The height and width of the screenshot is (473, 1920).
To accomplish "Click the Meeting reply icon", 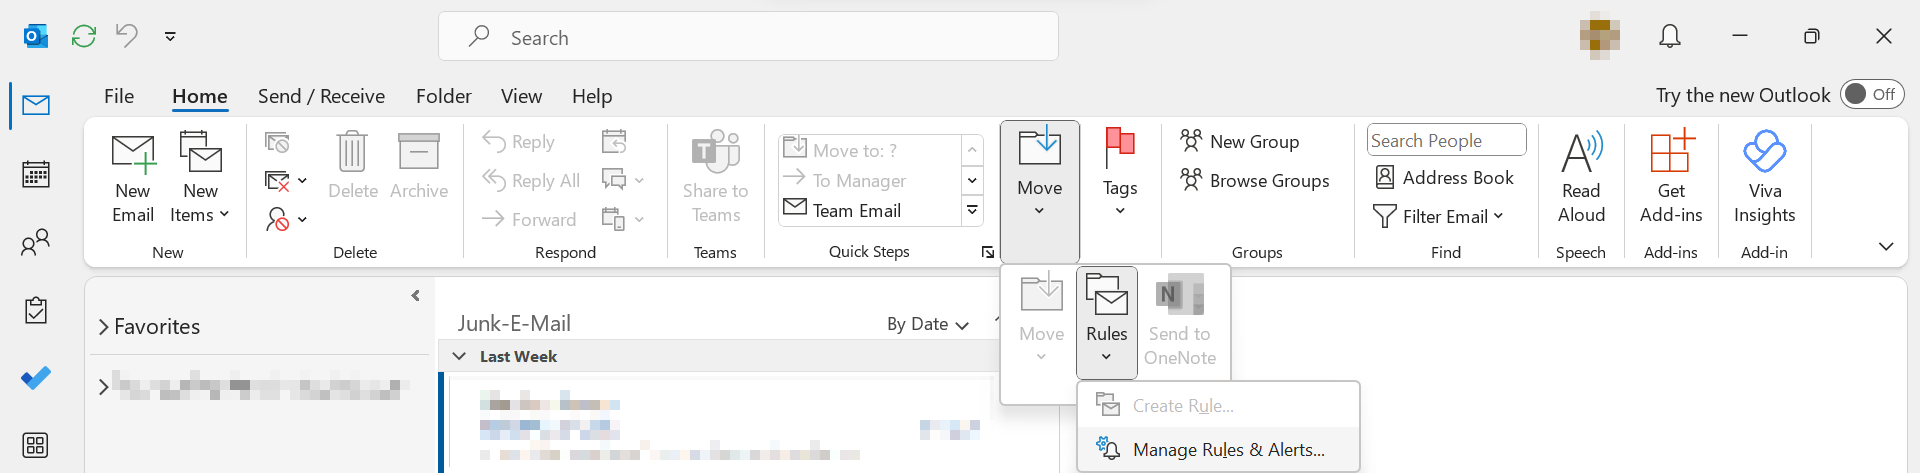I will pyautogui.click(x=614, y=142).
